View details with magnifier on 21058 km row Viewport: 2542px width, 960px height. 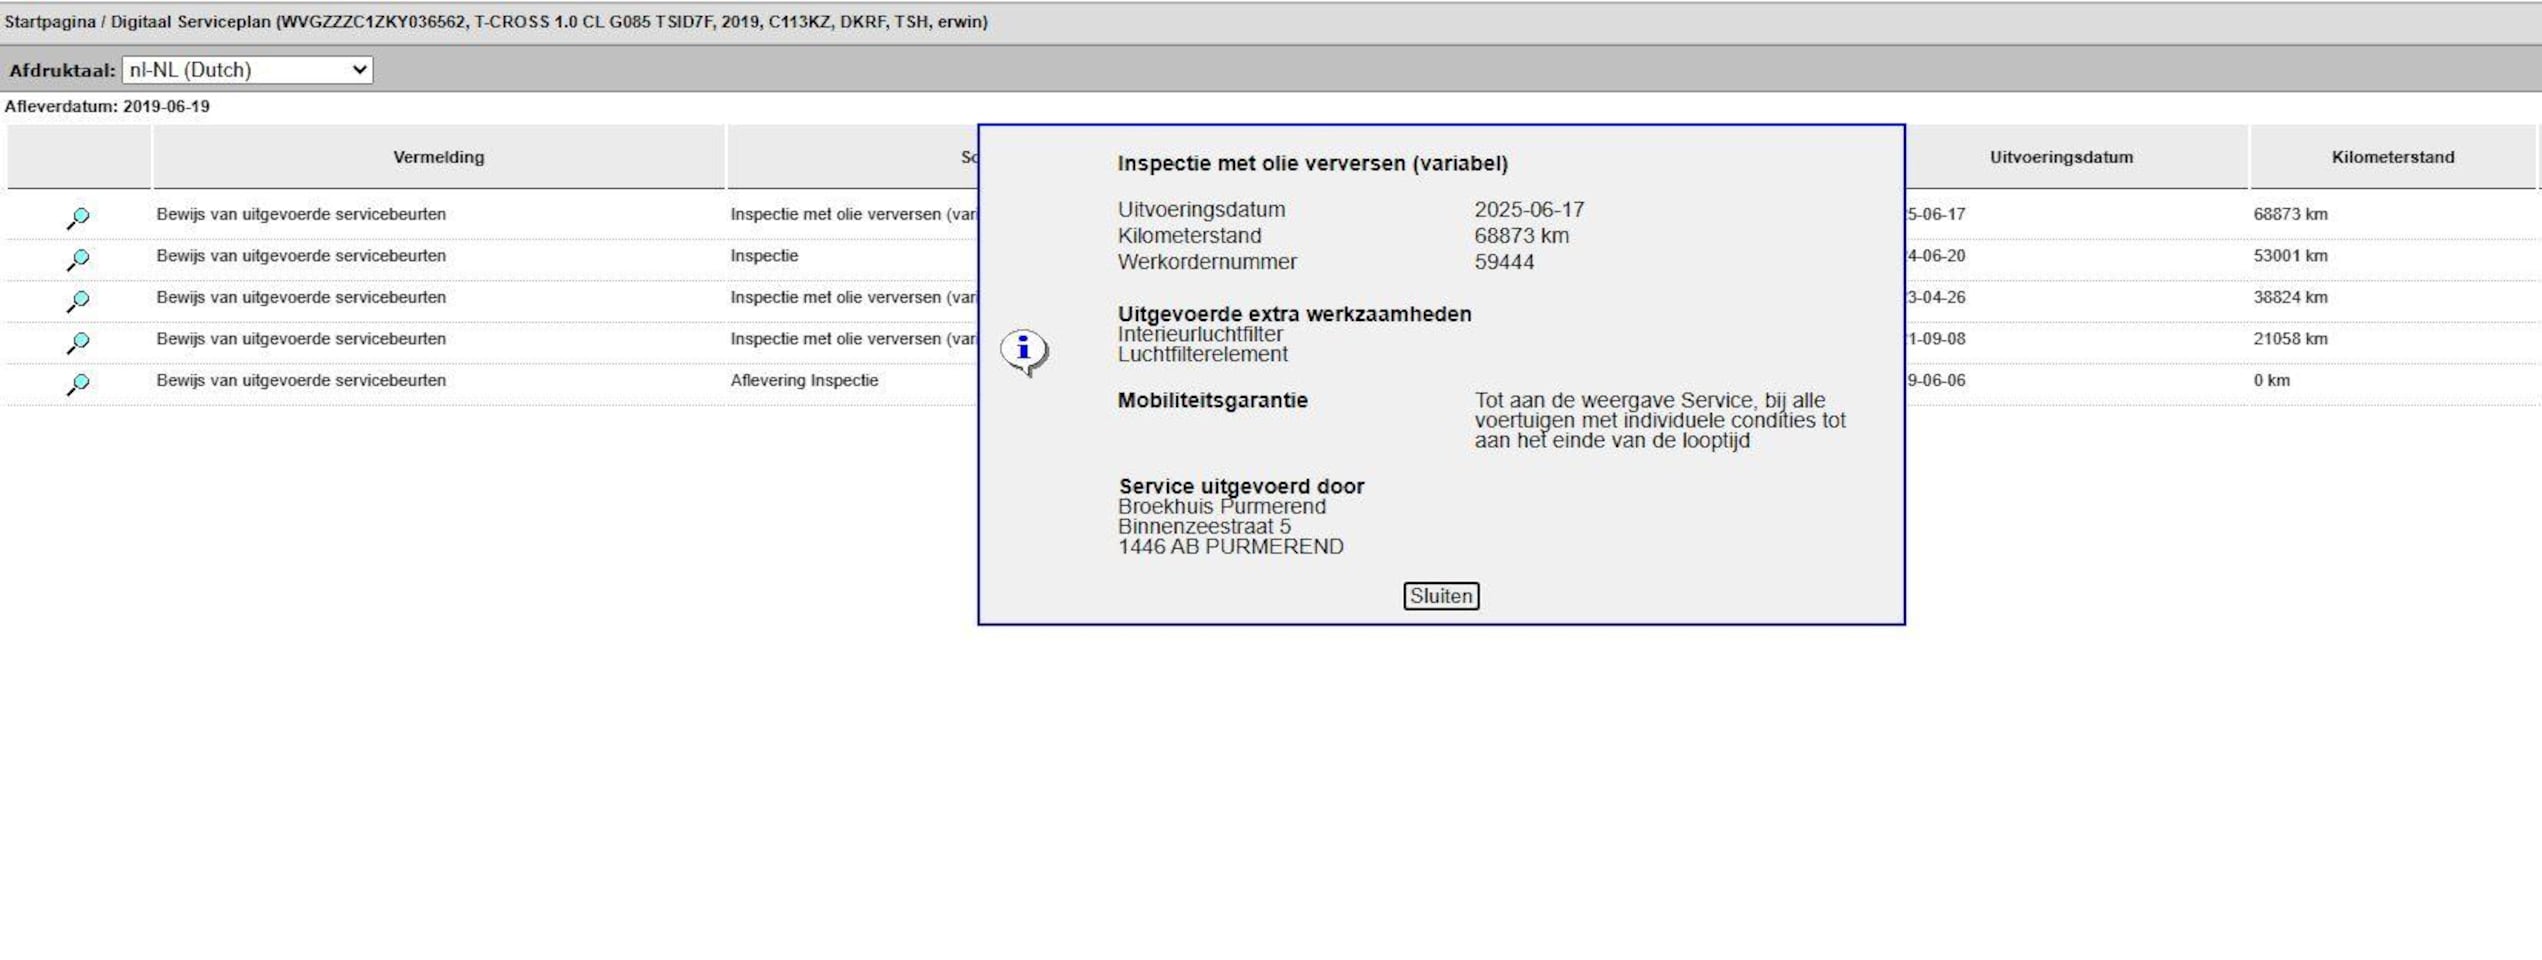[78, 342]
